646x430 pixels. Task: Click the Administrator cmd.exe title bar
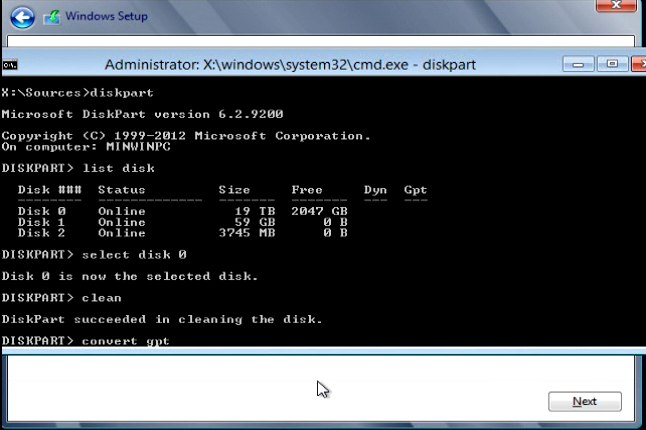[290, 64]
